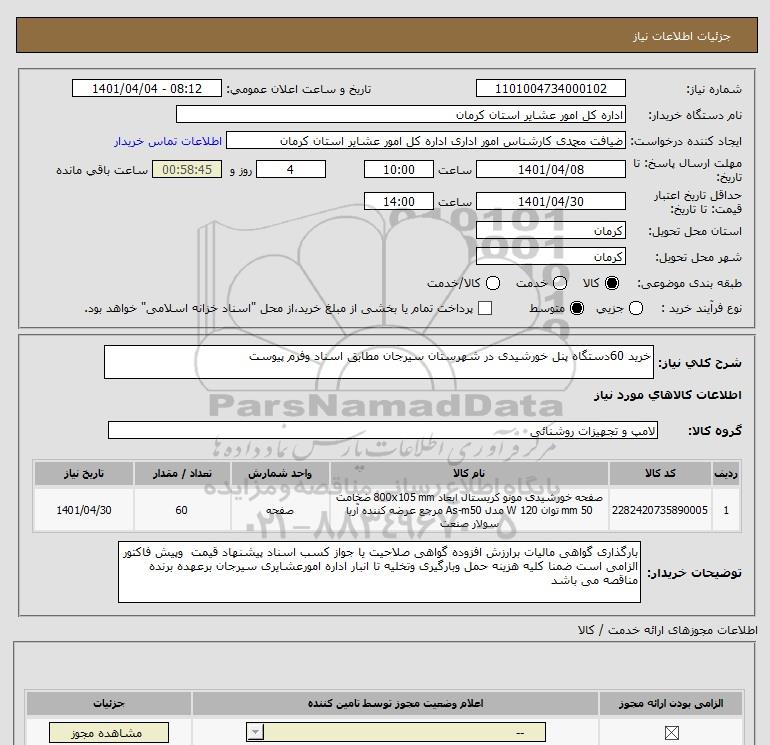Select the متوسط purchase type radio

(577, 308)
